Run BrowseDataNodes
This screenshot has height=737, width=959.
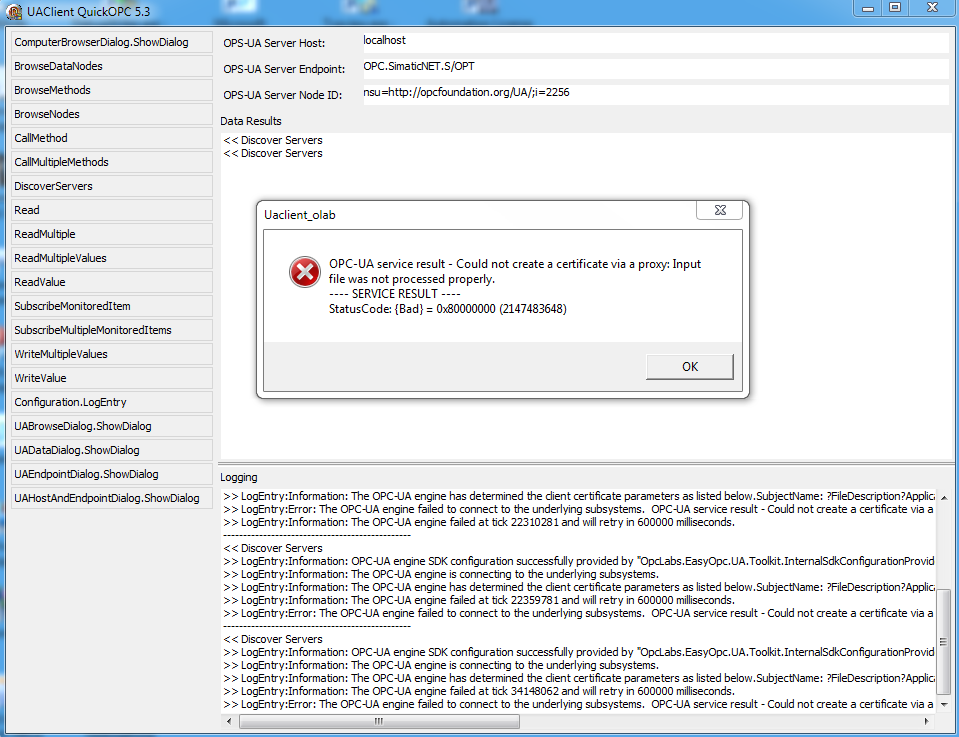[112, 66]
